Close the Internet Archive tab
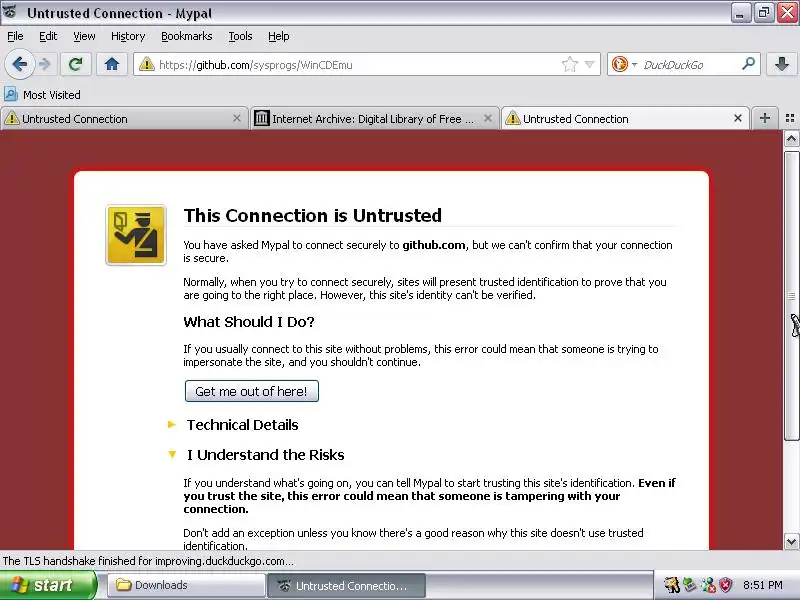Screen dimensions: 800x600 pos(488,118)
